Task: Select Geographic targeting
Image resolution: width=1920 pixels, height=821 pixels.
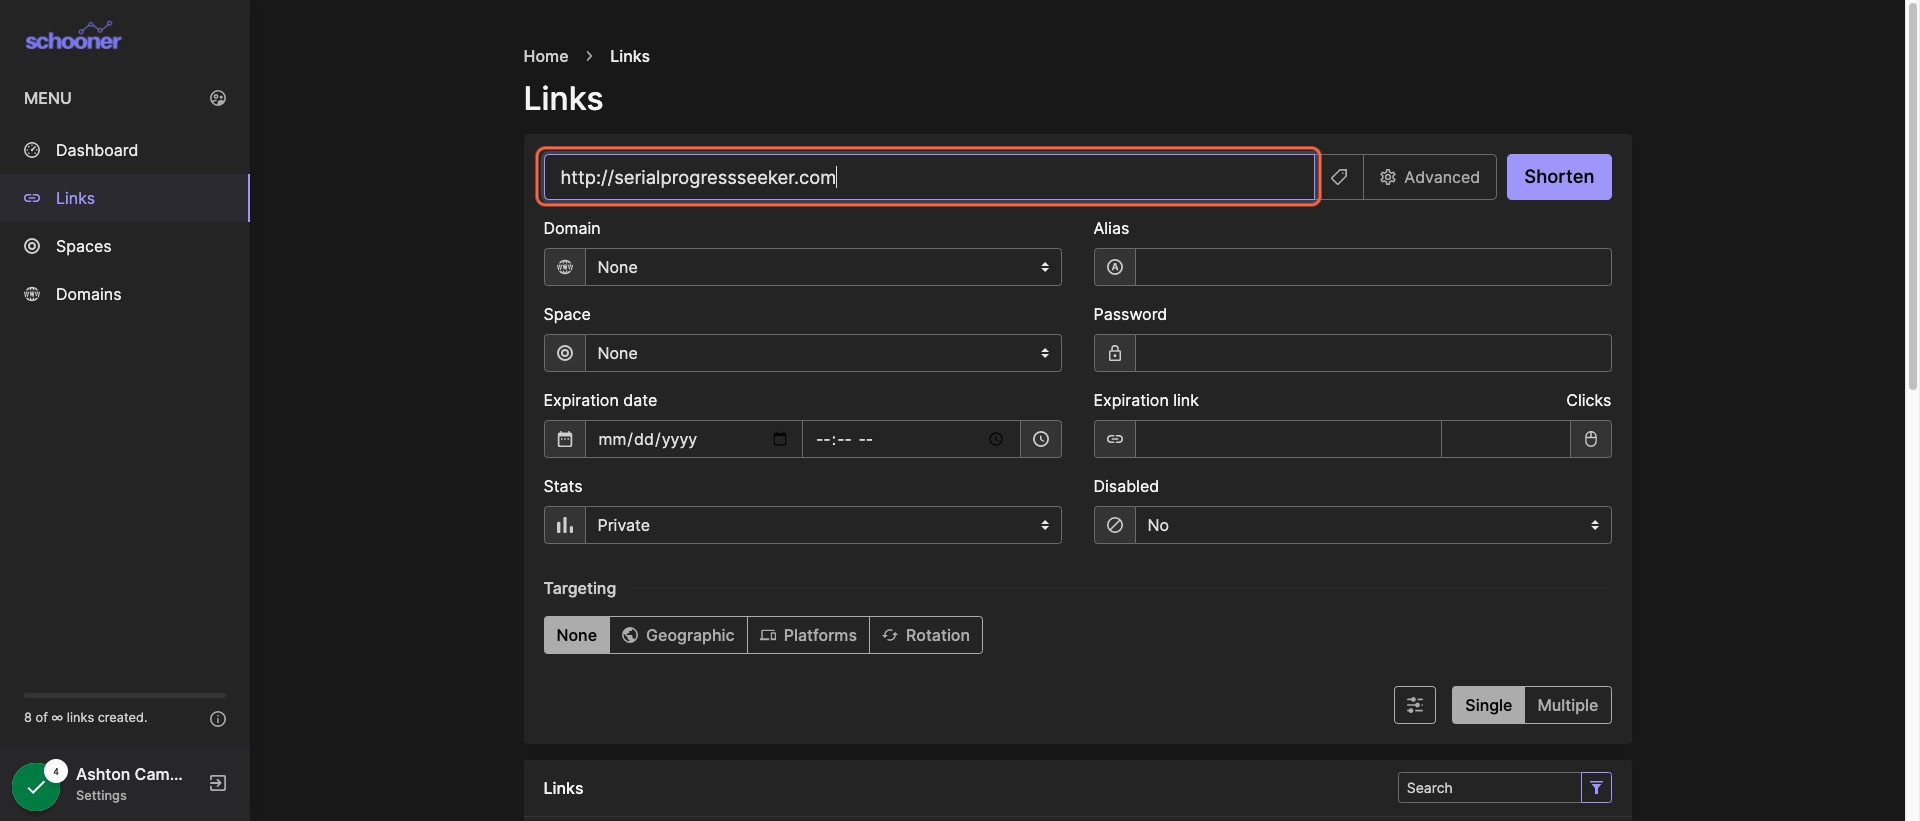Action: click(x=678, y=635)
